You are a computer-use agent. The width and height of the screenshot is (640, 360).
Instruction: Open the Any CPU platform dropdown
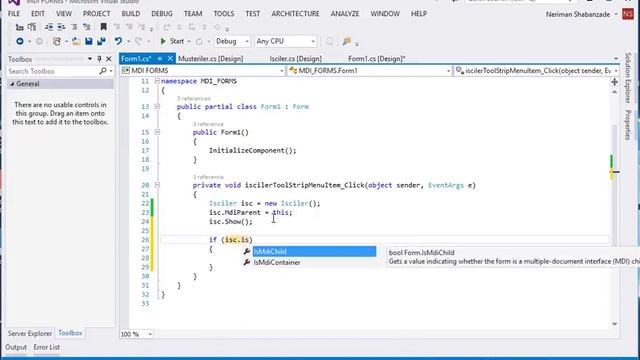(313, 41)
